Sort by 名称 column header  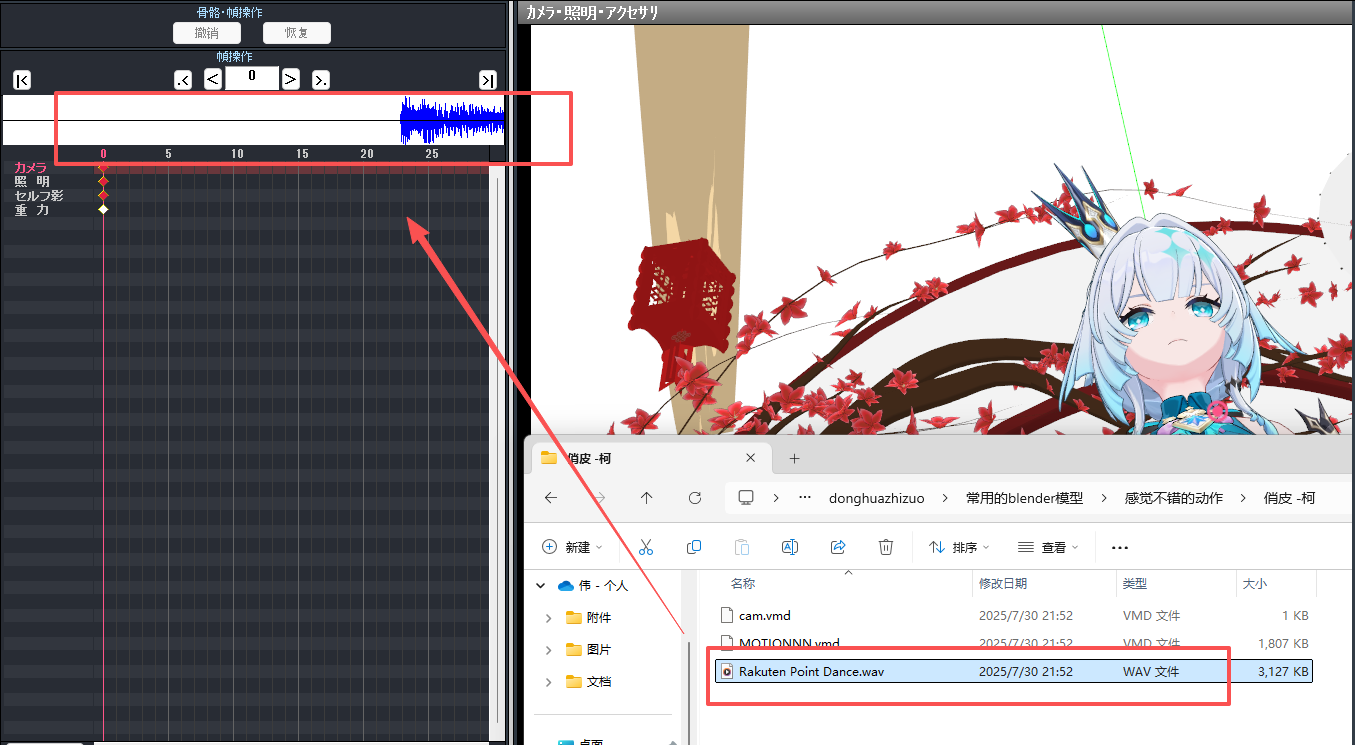point(743,583)
